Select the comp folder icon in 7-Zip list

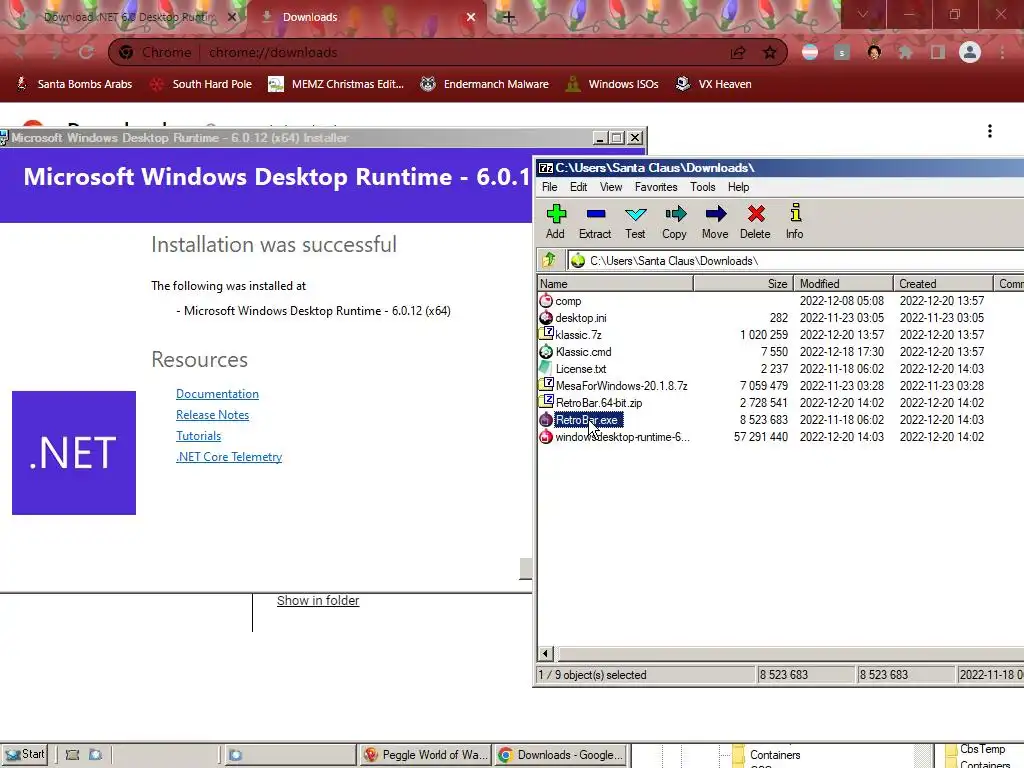[x=546, y=301]
